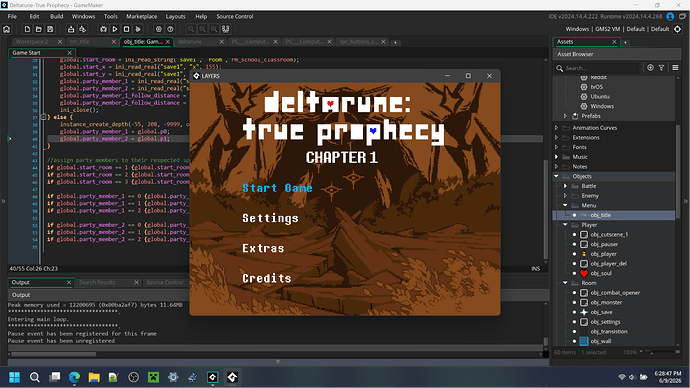This screenshot has width=690, height=388.
Task: Expand the Extensions folder
Action: [x=556, y=137]
